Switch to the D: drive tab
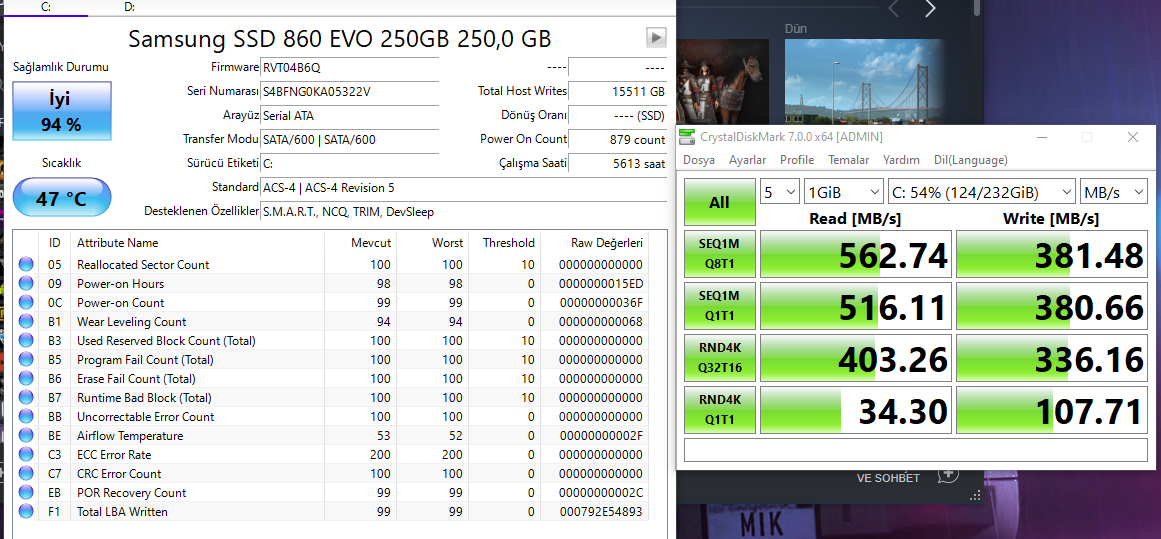 (130, 7)
